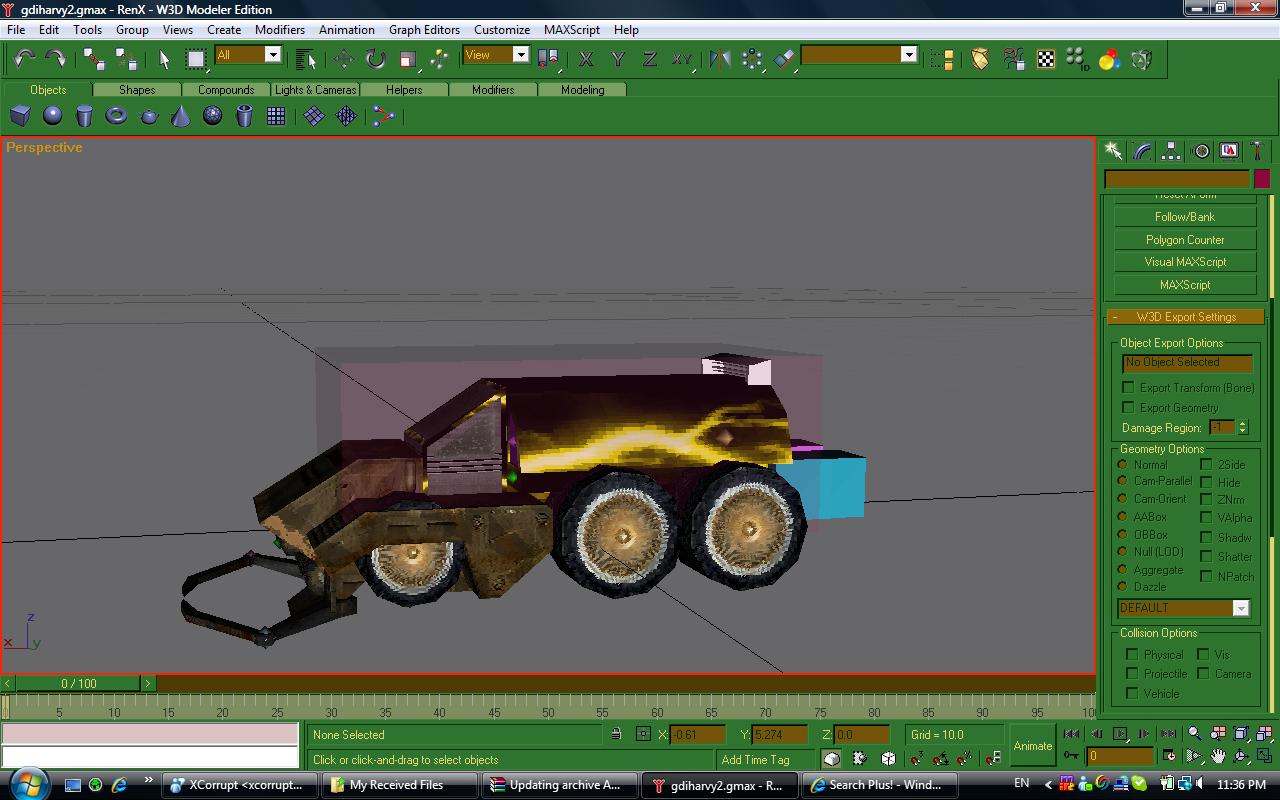Open the selection filter 'All' dropdown

(x=272, y=55)
